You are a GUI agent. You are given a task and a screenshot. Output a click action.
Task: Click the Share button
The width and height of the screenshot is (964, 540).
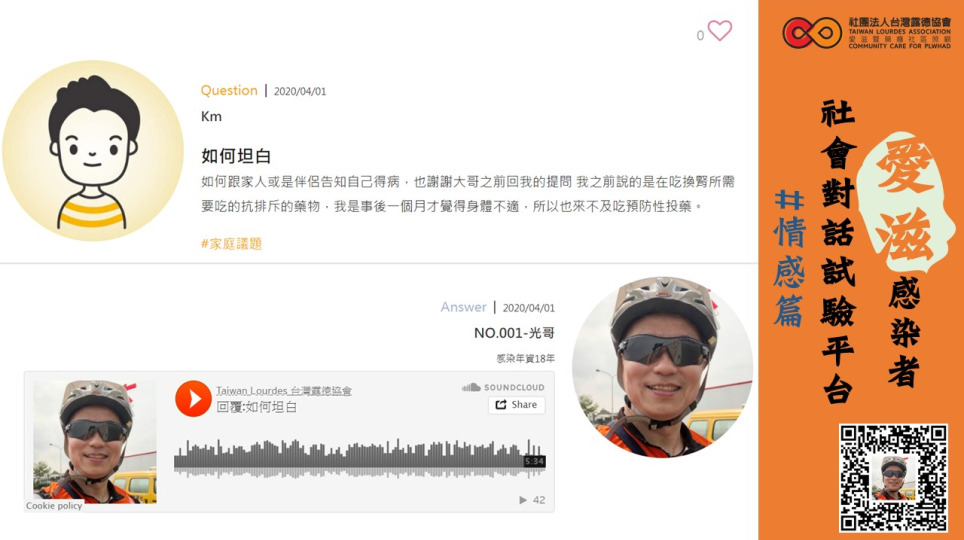coord(516,405)
